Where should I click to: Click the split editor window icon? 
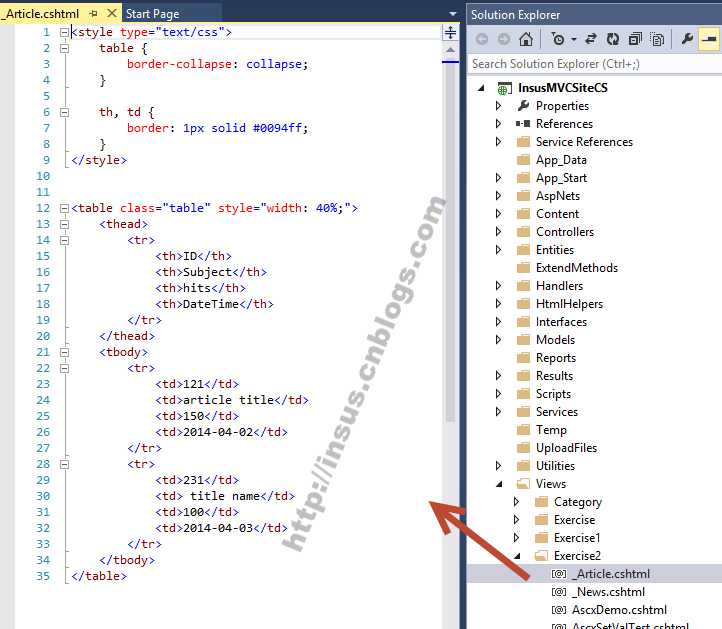[450, 32]
